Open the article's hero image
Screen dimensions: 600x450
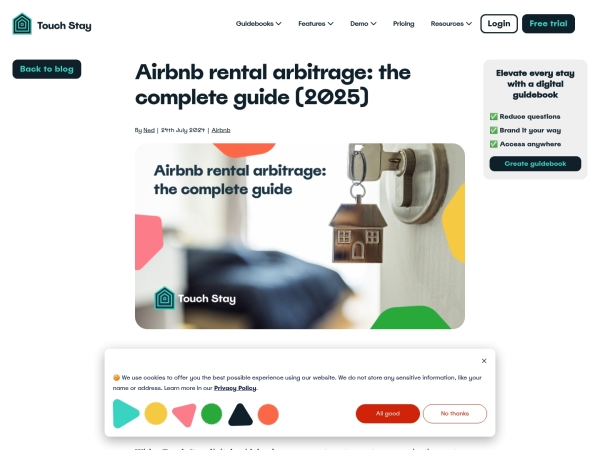point(300,236)
